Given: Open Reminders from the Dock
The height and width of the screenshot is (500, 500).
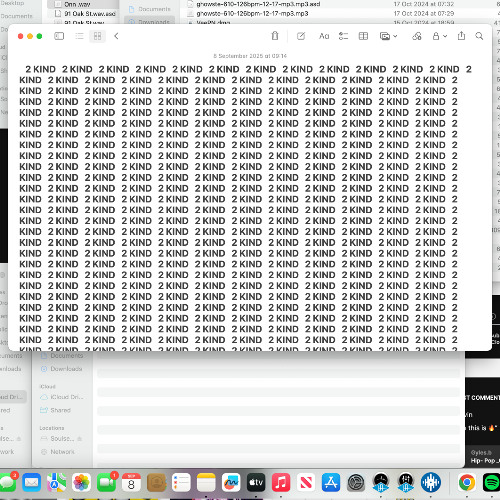Looking at the screenshot, I should (181, 482).
